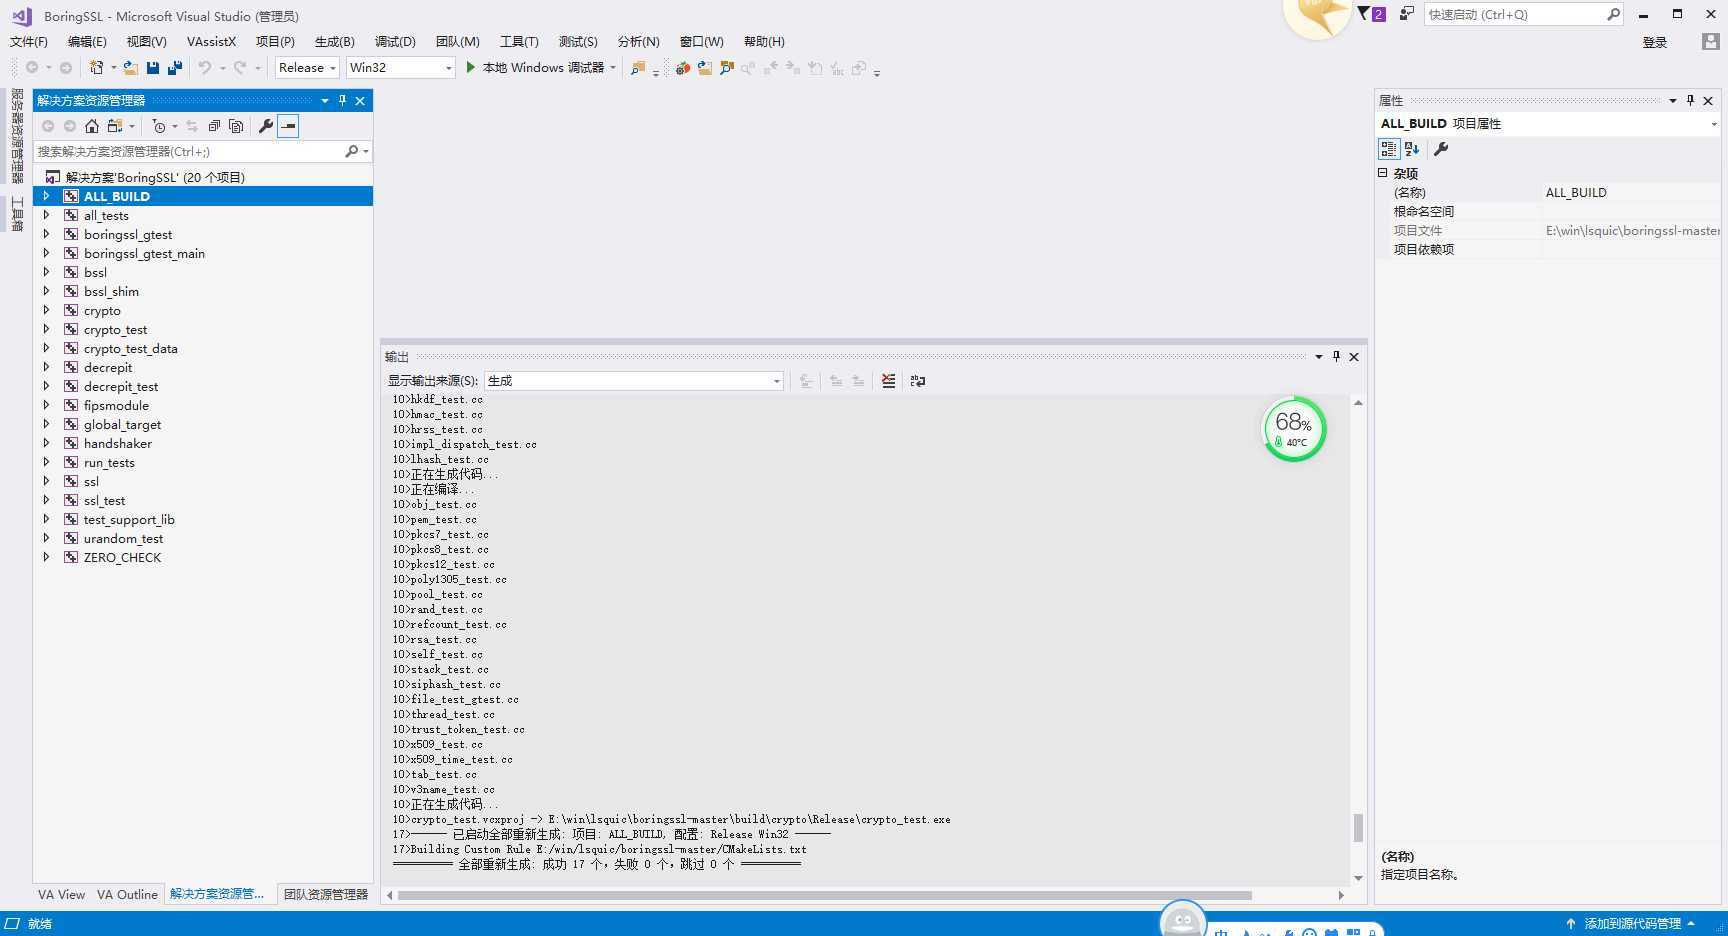
Task: Open the 调试(D) debug menu
Action: 395,41
